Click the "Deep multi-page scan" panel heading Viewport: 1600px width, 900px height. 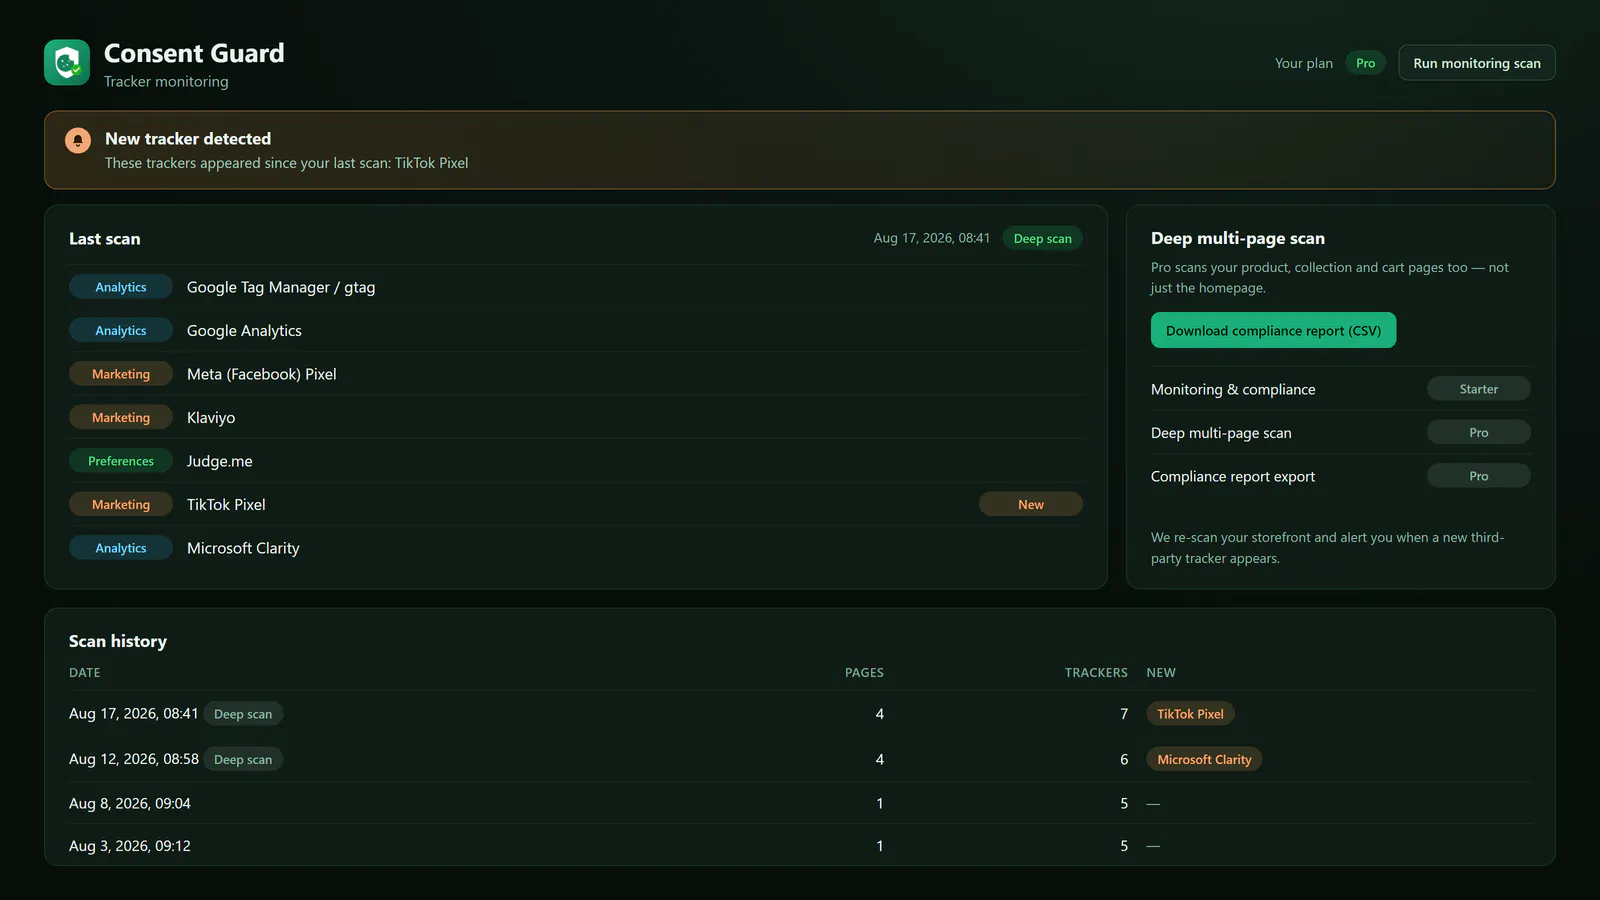[x=1238, y=238]
